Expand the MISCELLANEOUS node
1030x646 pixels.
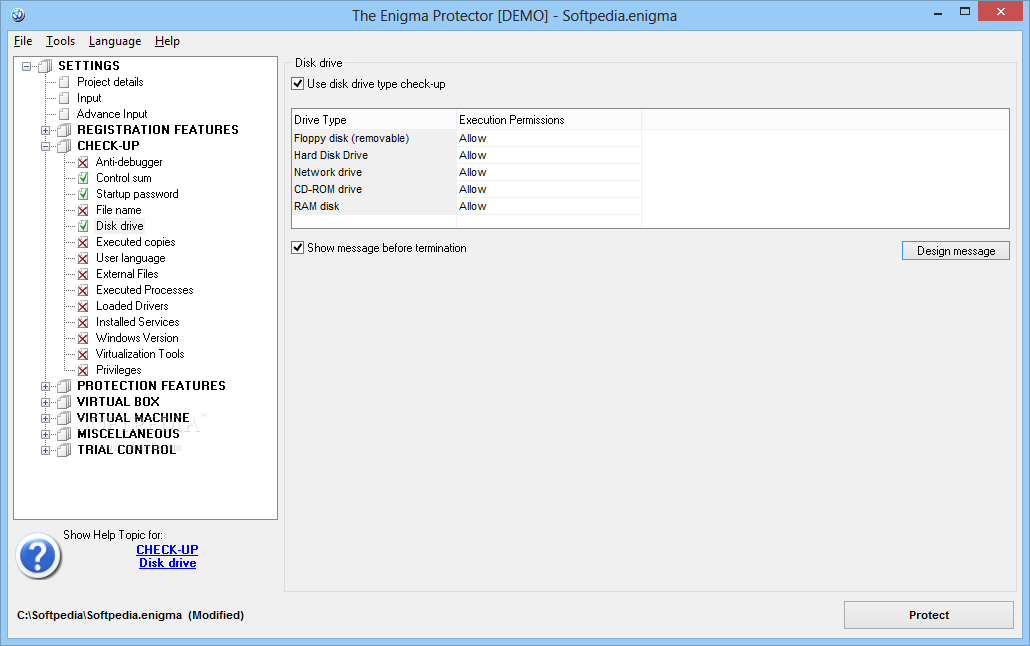tap(45, 434)
